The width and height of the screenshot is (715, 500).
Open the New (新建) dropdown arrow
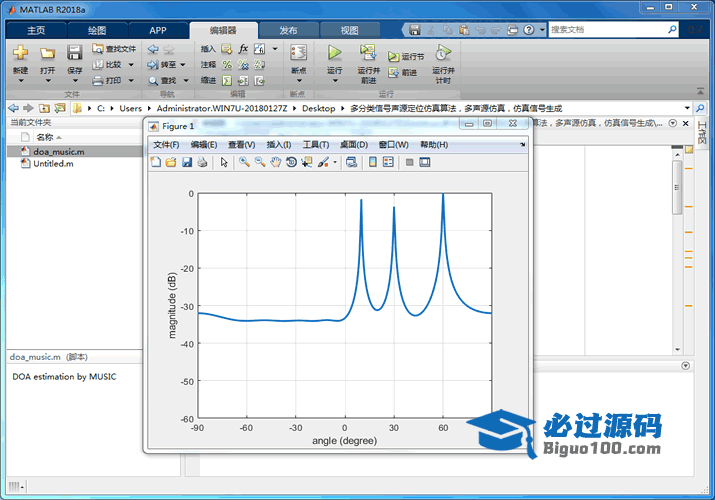click(x=20, y=80)
